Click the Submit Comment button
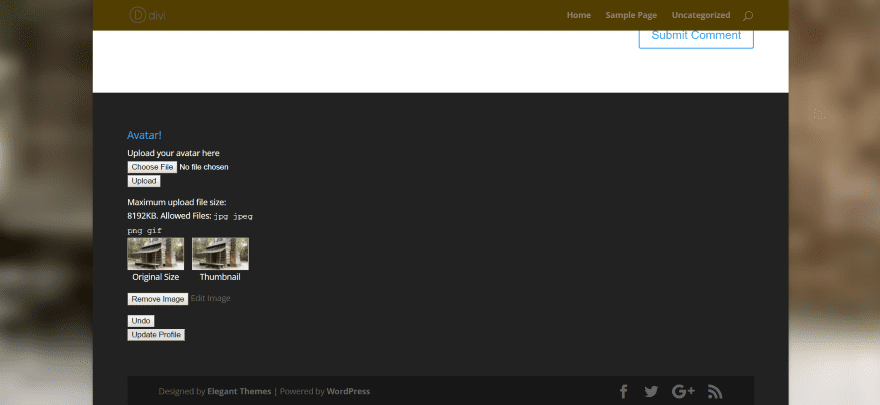880x405 pixels. pyautogui.click(x=696, y=37)
